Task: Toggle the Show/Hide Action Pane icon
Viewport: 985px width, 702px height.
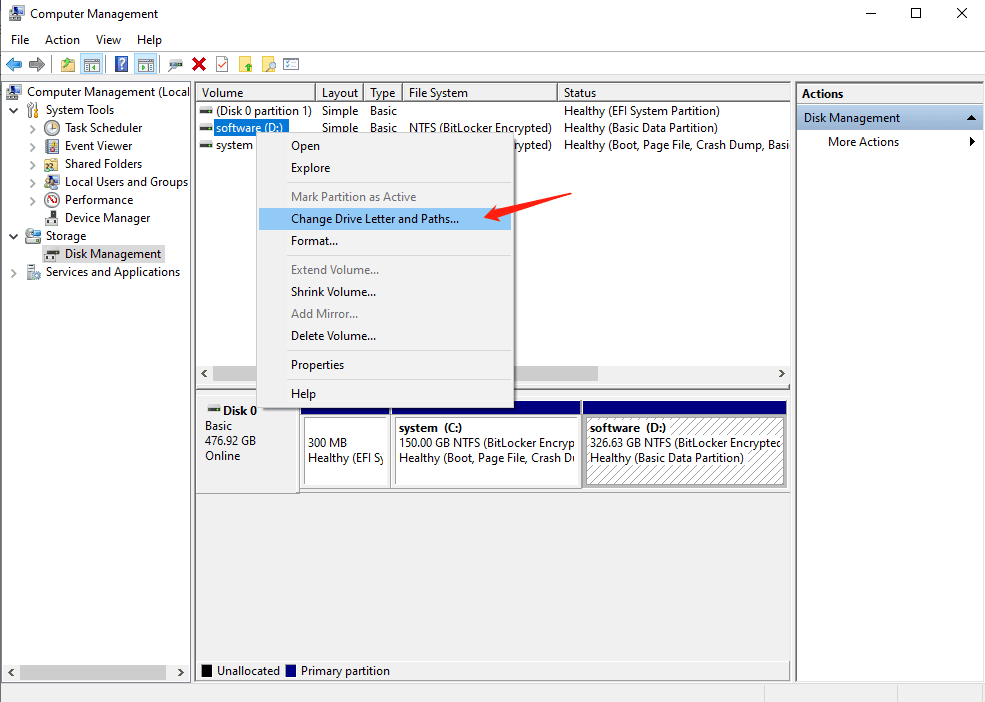Action: [146, 64]
